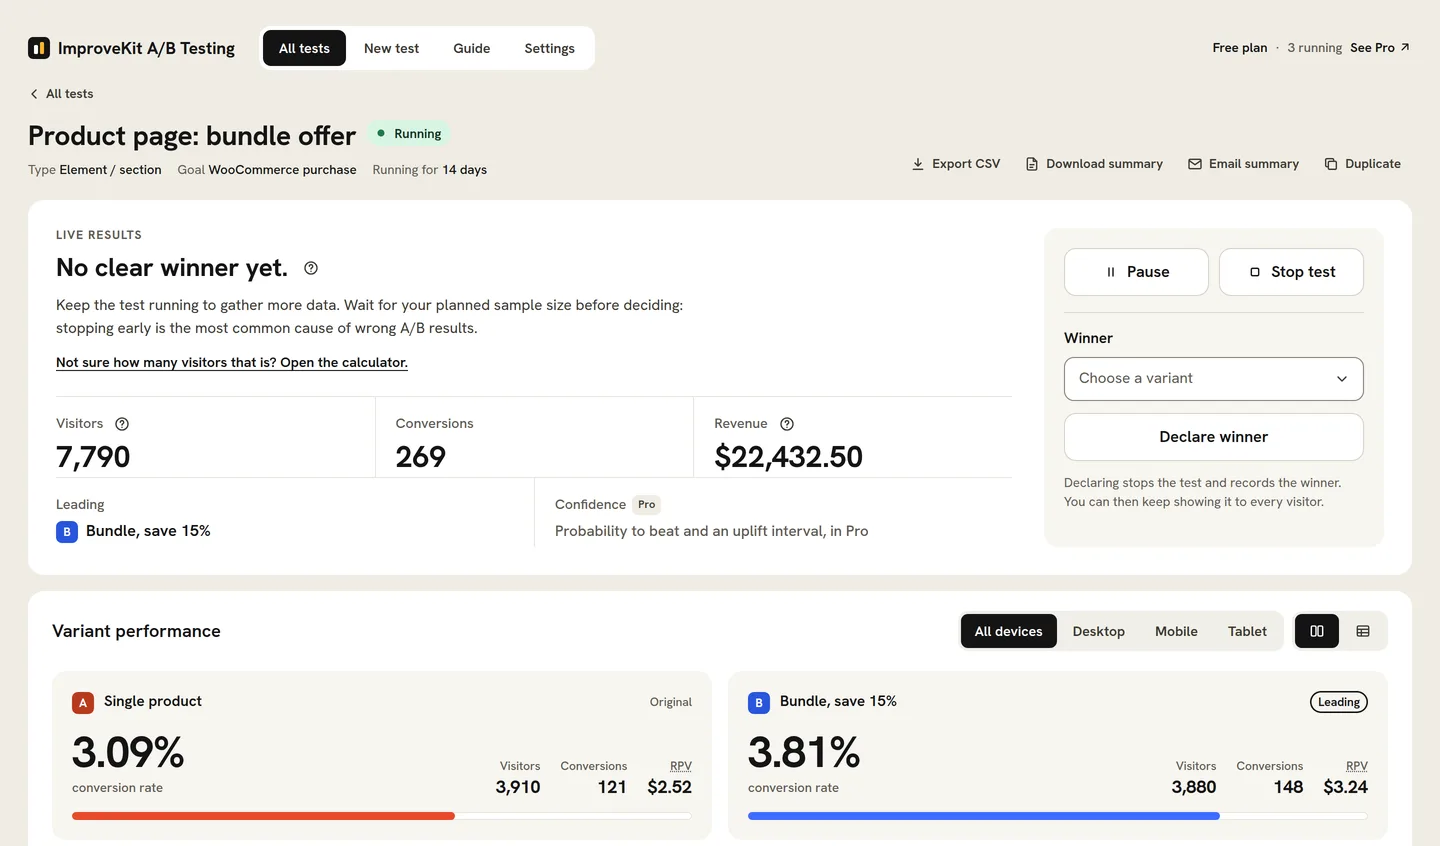The height and width of the screenshot is (846, 1440).
Task: Click the help icon next to No clear winner yet
Action: point(311,268)
